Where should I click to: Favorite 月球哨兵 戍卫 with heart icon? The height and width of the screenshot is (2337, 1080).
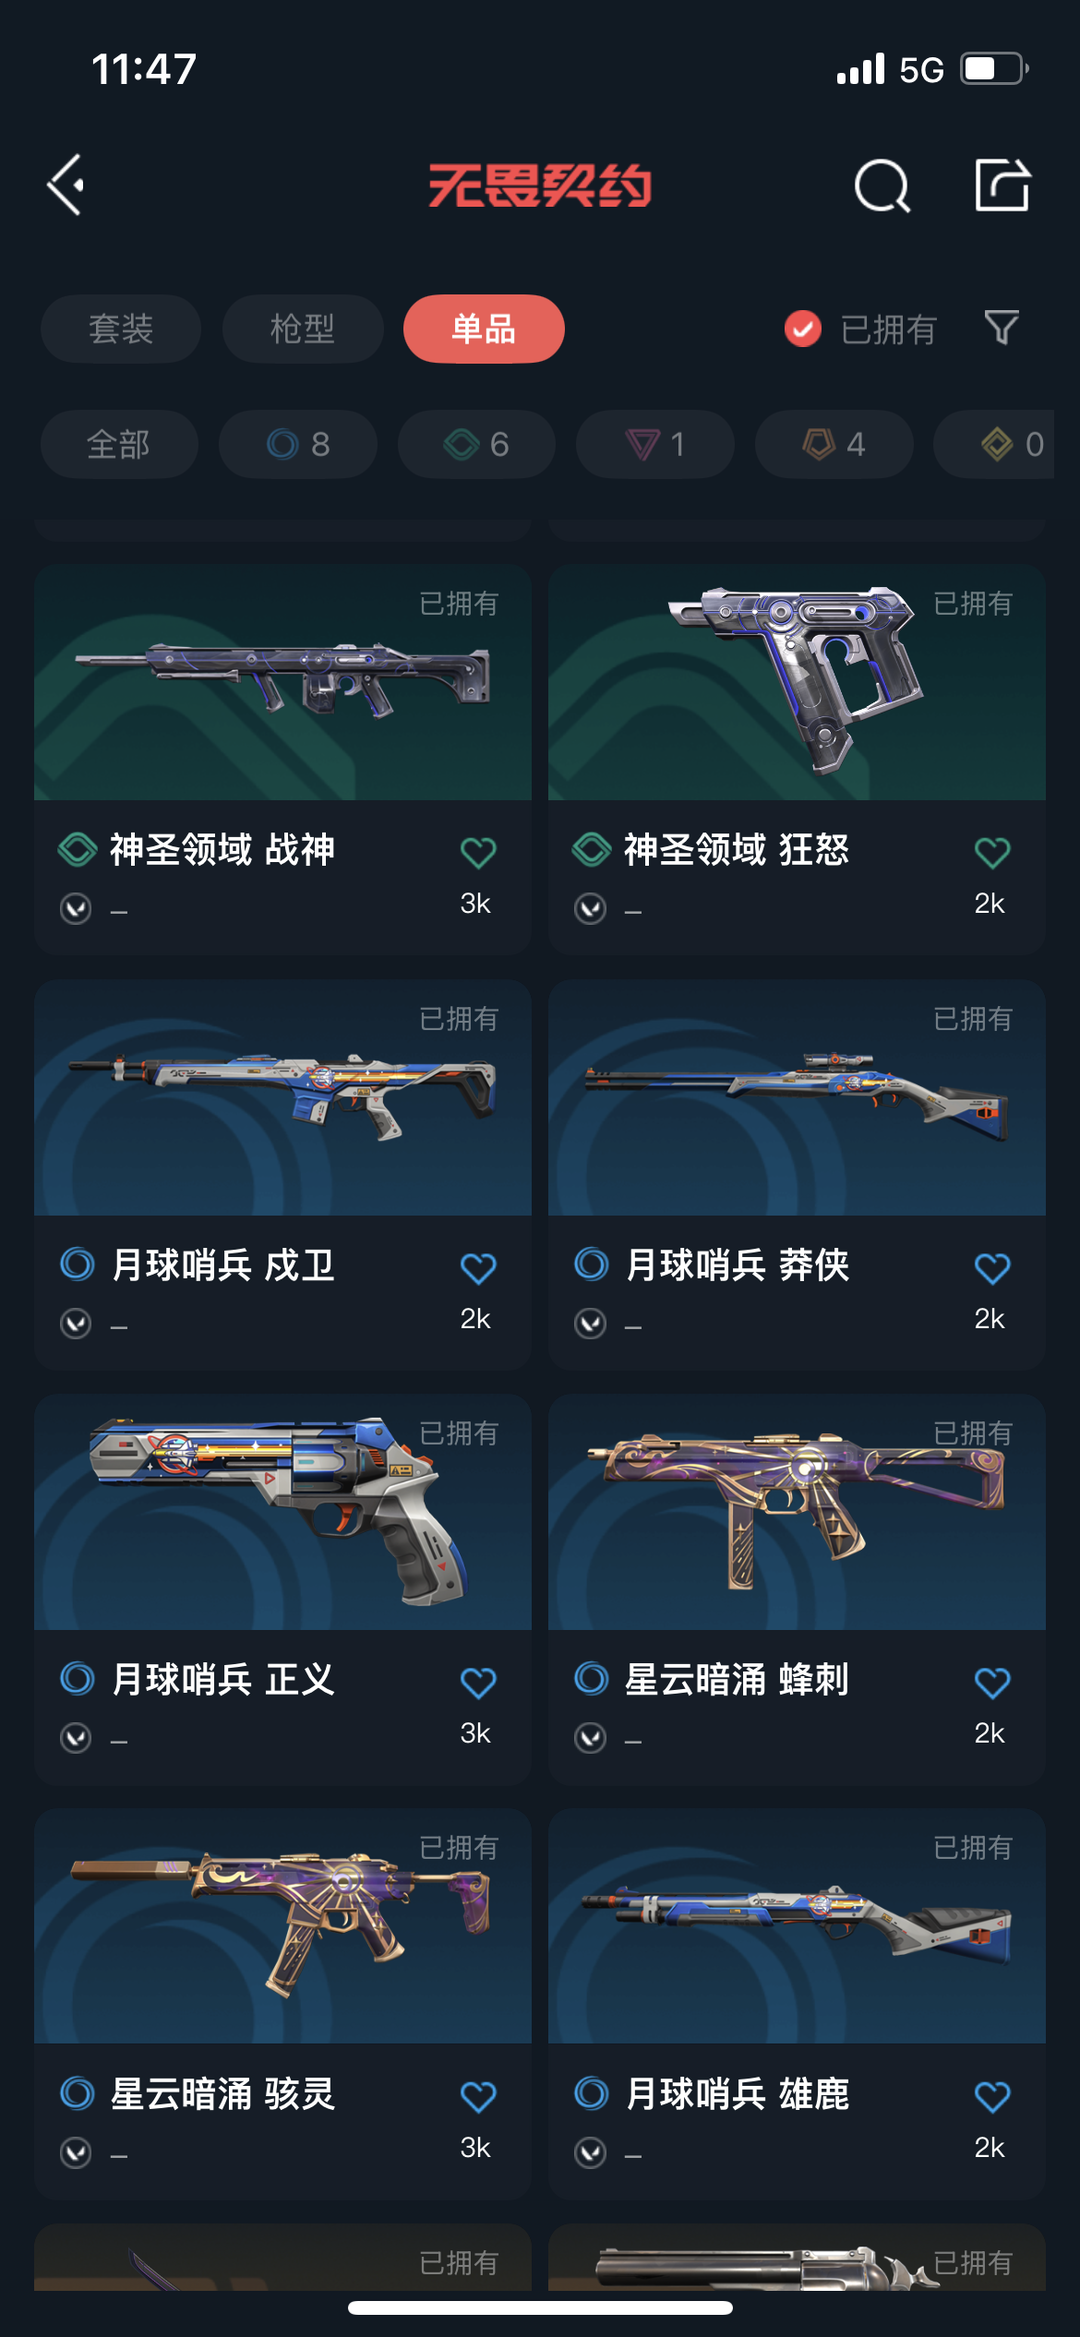click(478, 1268)
